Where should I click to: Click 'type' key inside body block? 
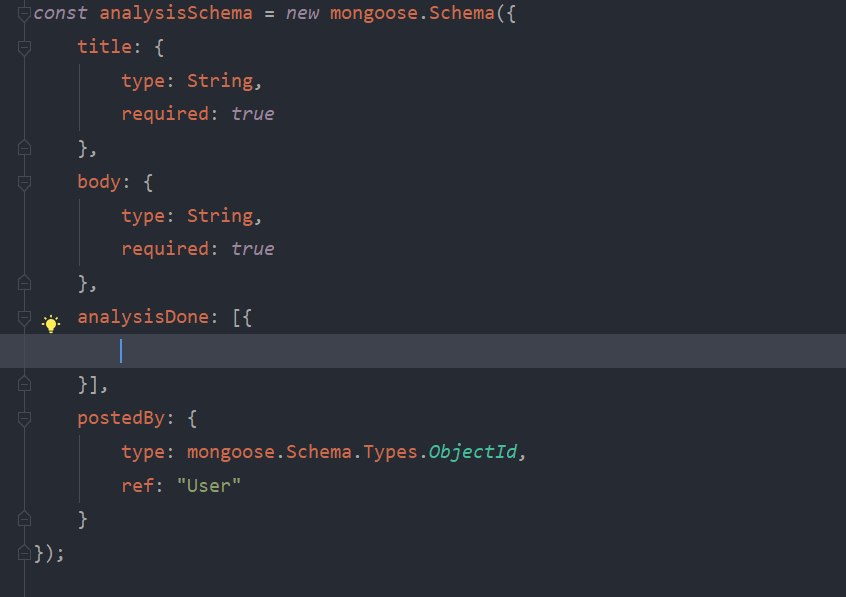143,216
